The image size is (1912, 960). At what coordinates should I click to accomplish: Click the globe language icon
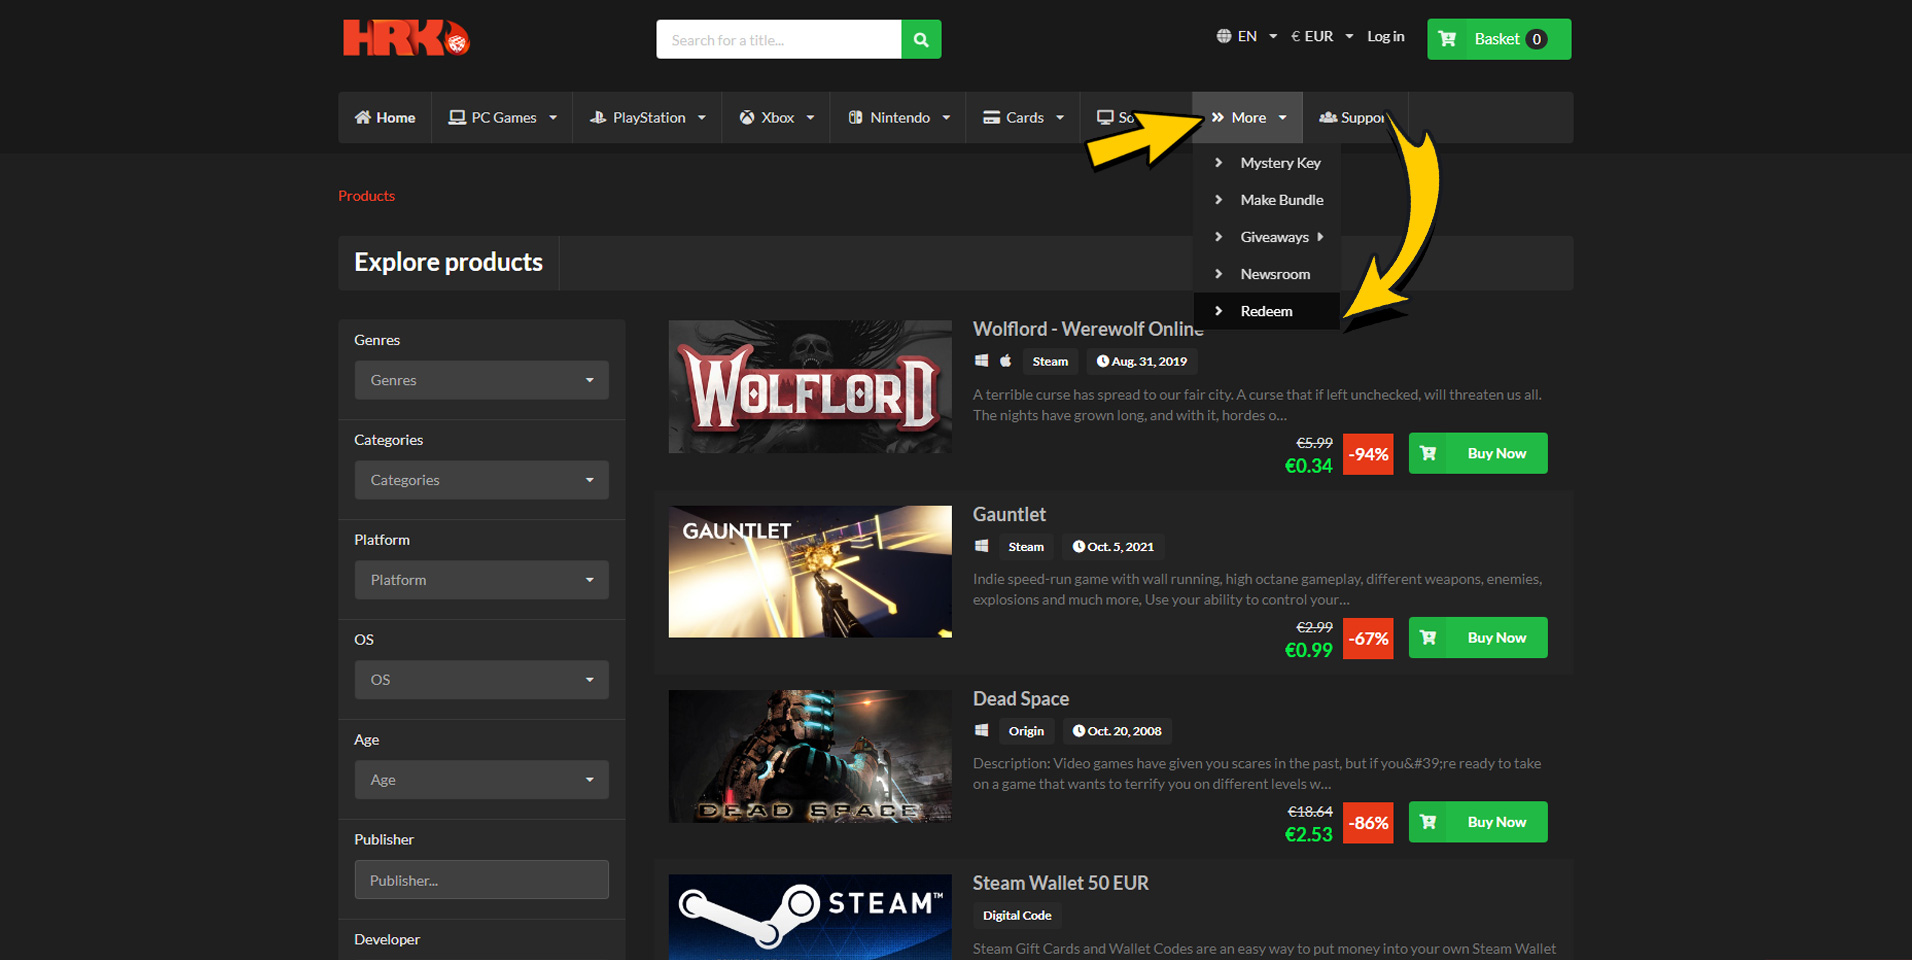tap(1223, 36)
